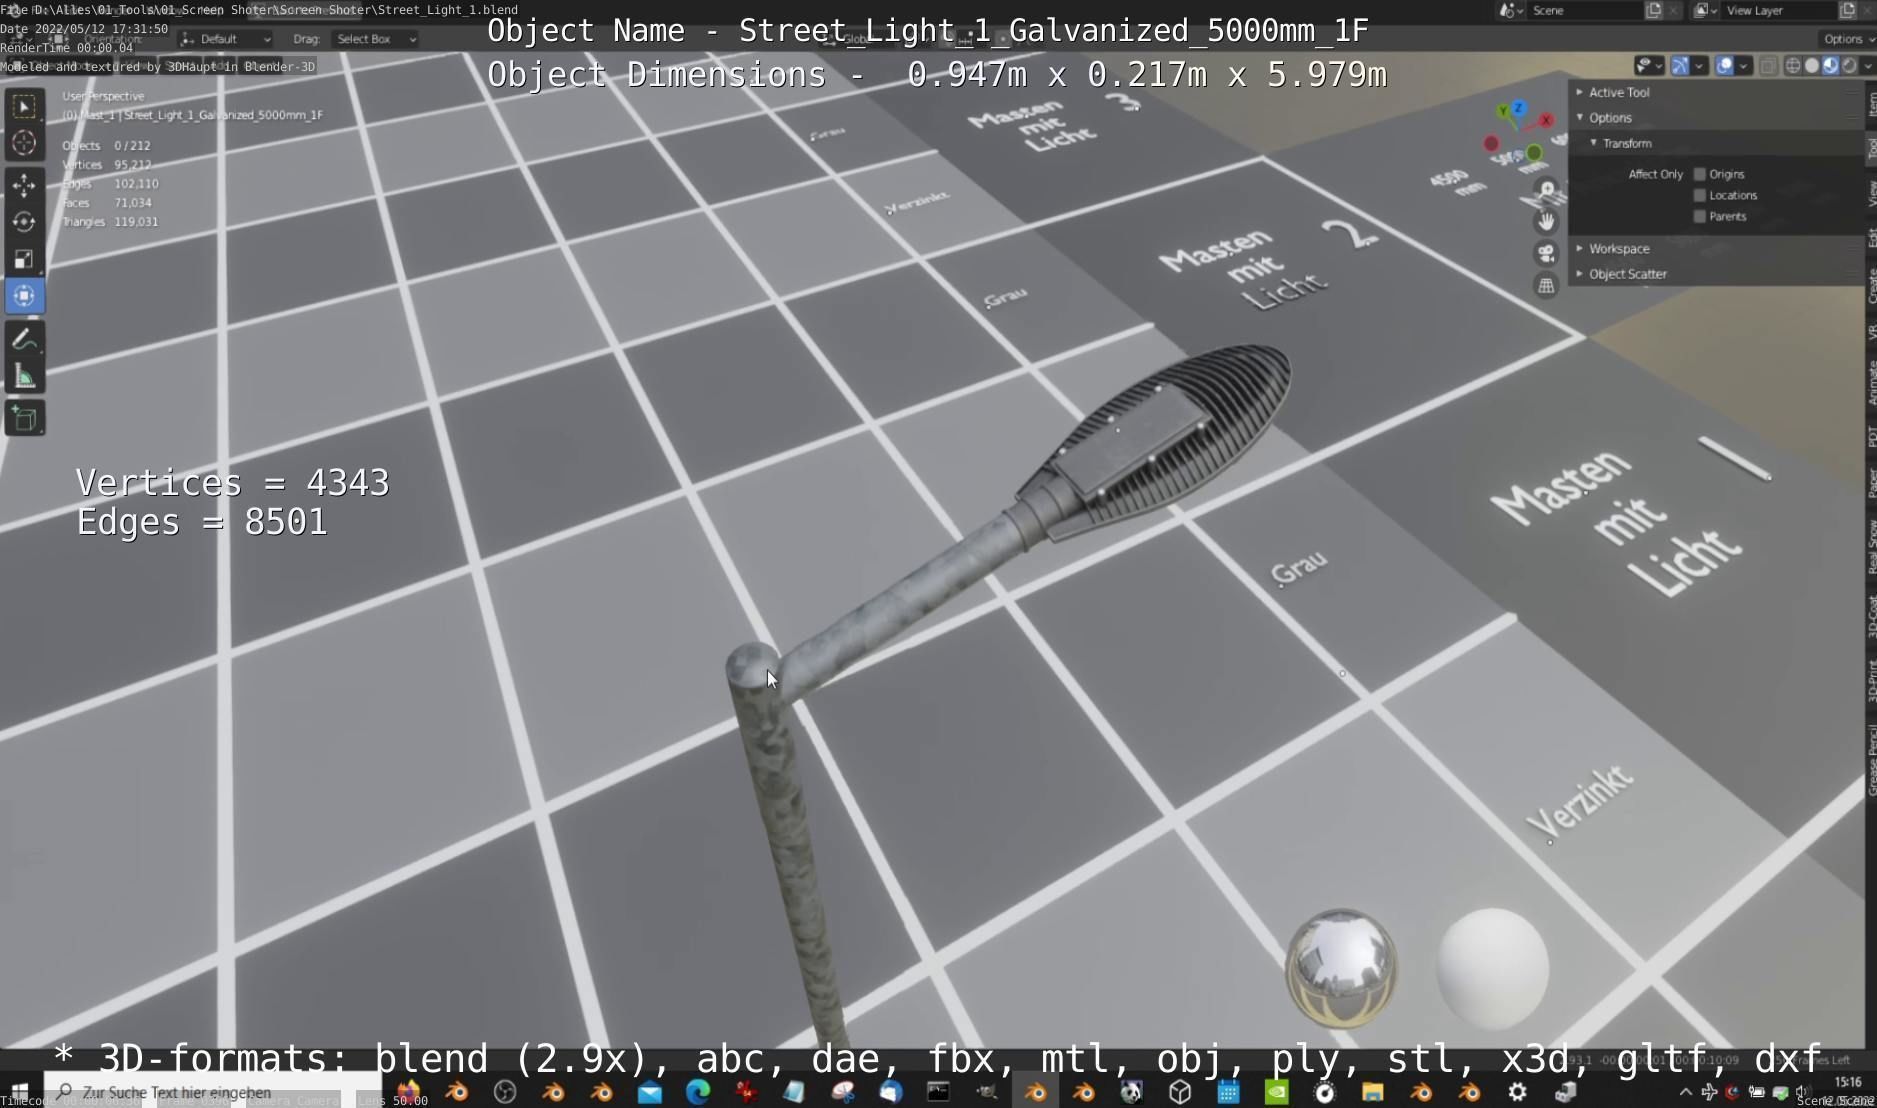Click the pan view hand icon

pyautogui.click(x=1547, y=221)
